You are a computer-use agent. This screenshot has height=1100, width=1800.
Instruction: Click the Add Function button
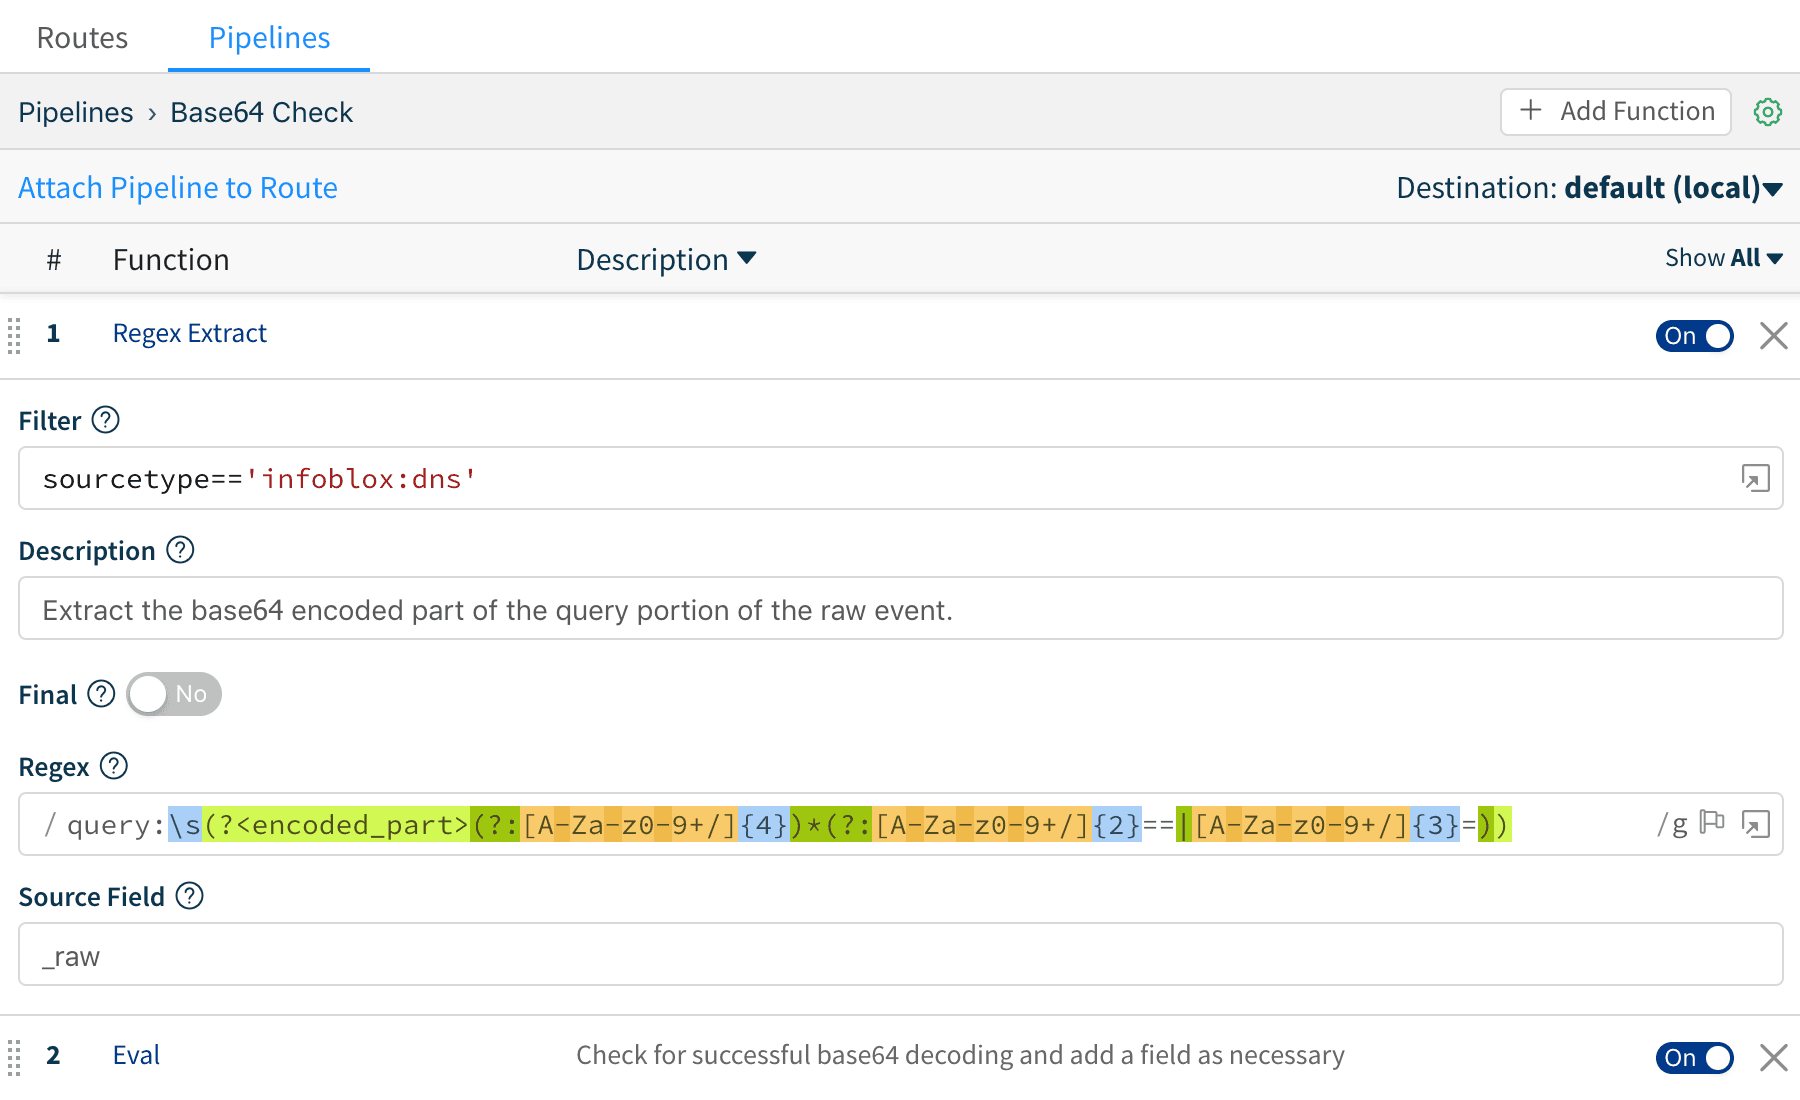click(1615, 111)
